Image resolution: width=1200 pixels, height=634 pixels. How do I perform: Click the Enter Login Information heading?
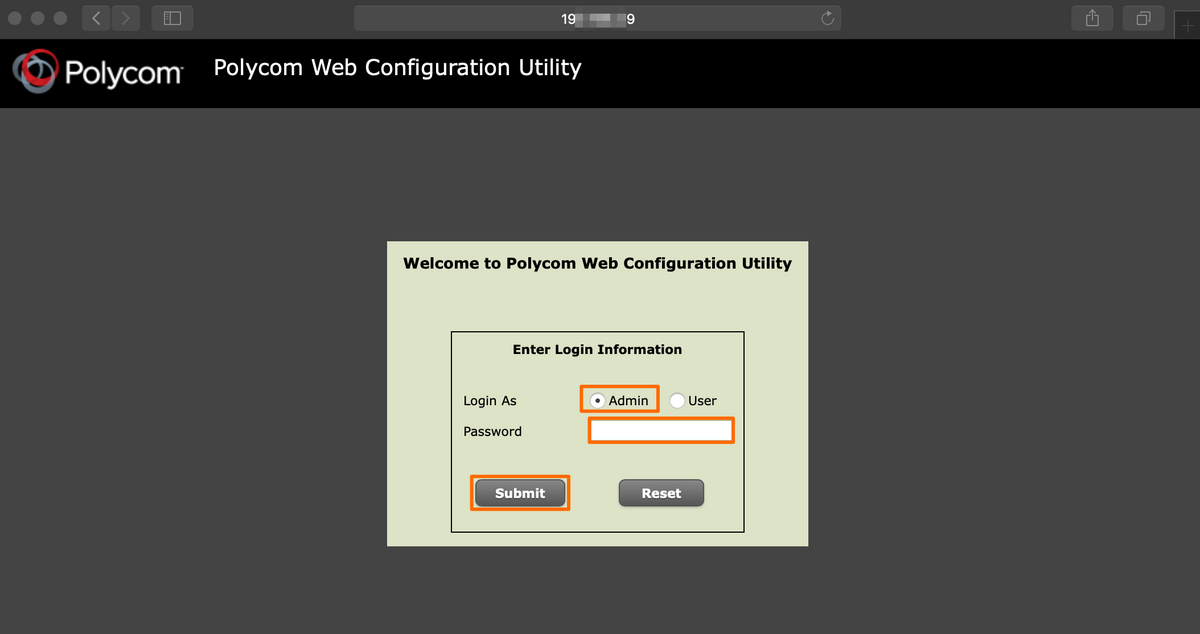click(597, 350)
